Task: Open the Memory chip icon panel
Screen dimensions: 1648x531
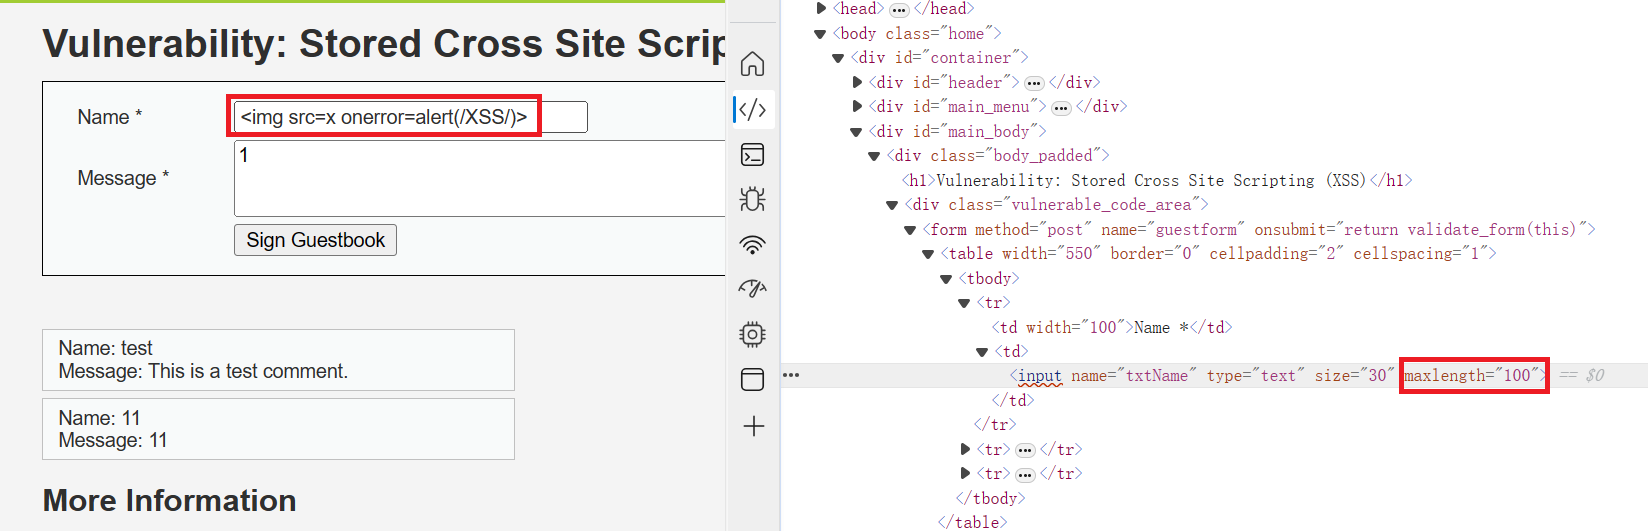Action: [x=752, y=334]
